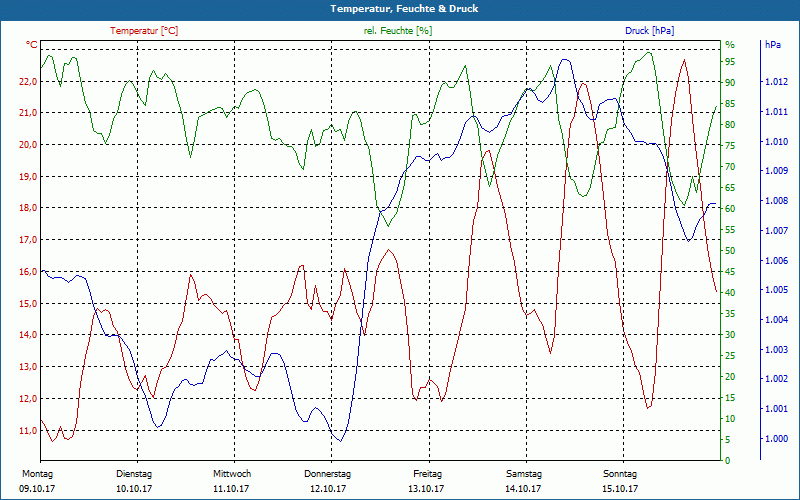The width and height of the screenshot is (800, 500).
Task: Click pressure axis value '1.004'
Action: click(x=777, y=320)
